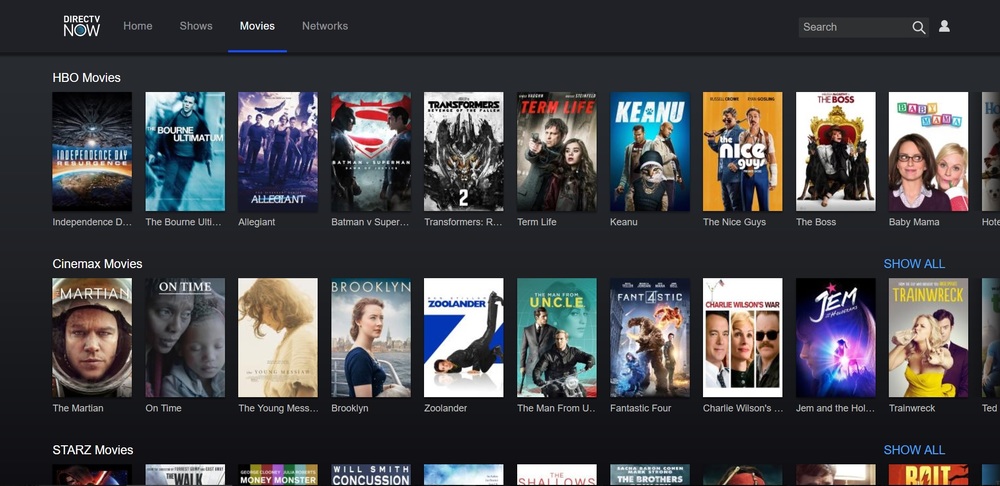Click 'Charlie Wilson's …' title text
1000x486 pixels.
743,408
